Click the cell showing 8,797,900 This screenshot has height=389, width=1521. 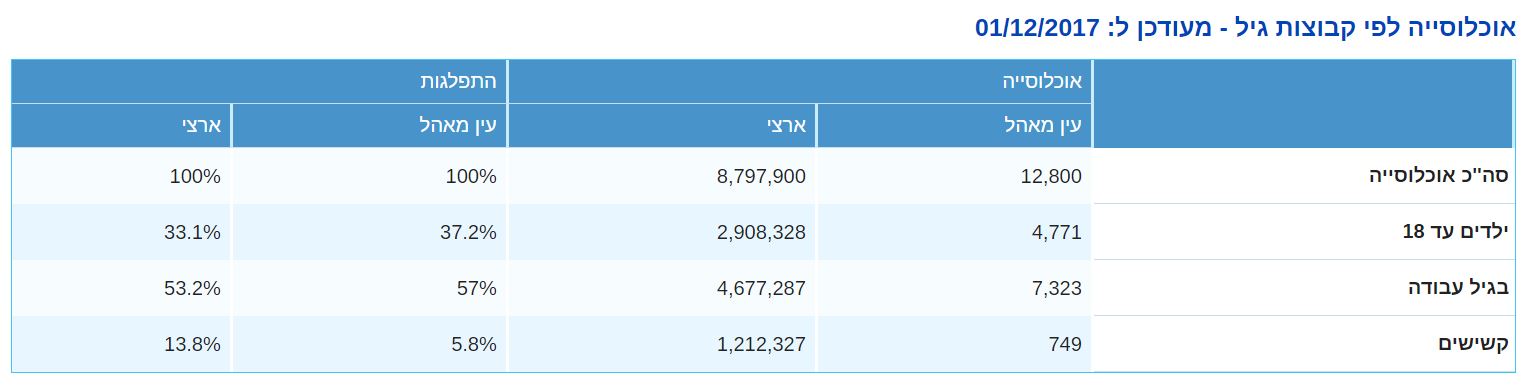(x=663, y=176)
